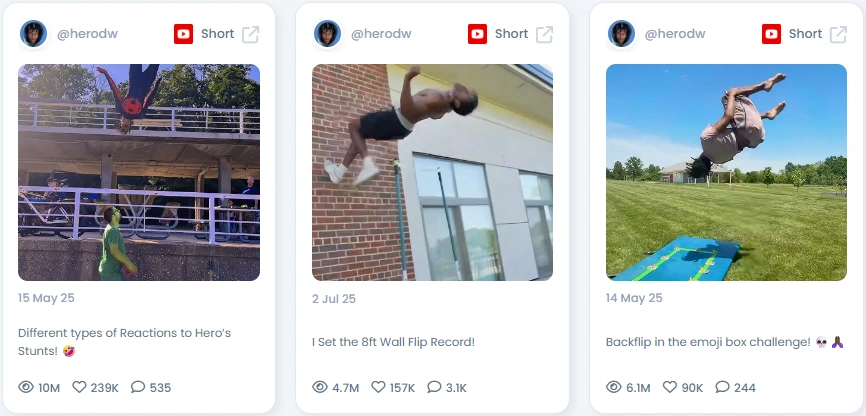
Task: Open external link icon on emoji box card
Action: pyautogui.click(x=838, y=34)
